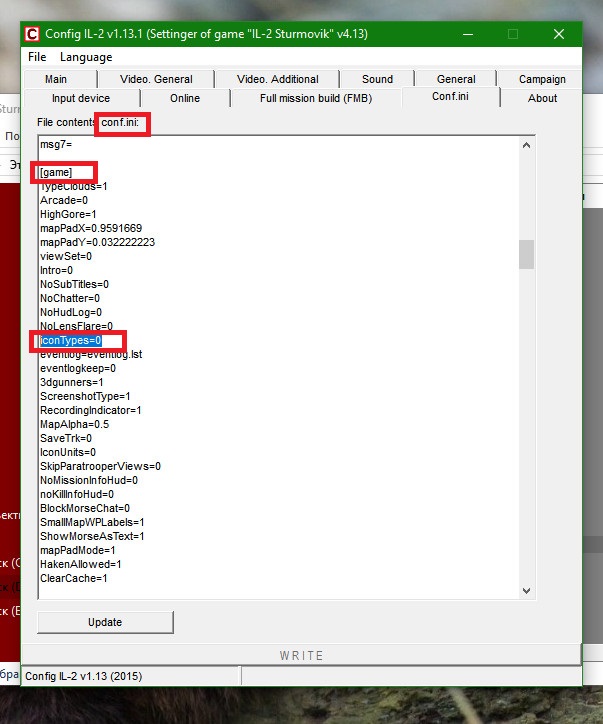Click the WRITE button
The width and height of the screenshot is (603, 724).
(x=301, y=655)
